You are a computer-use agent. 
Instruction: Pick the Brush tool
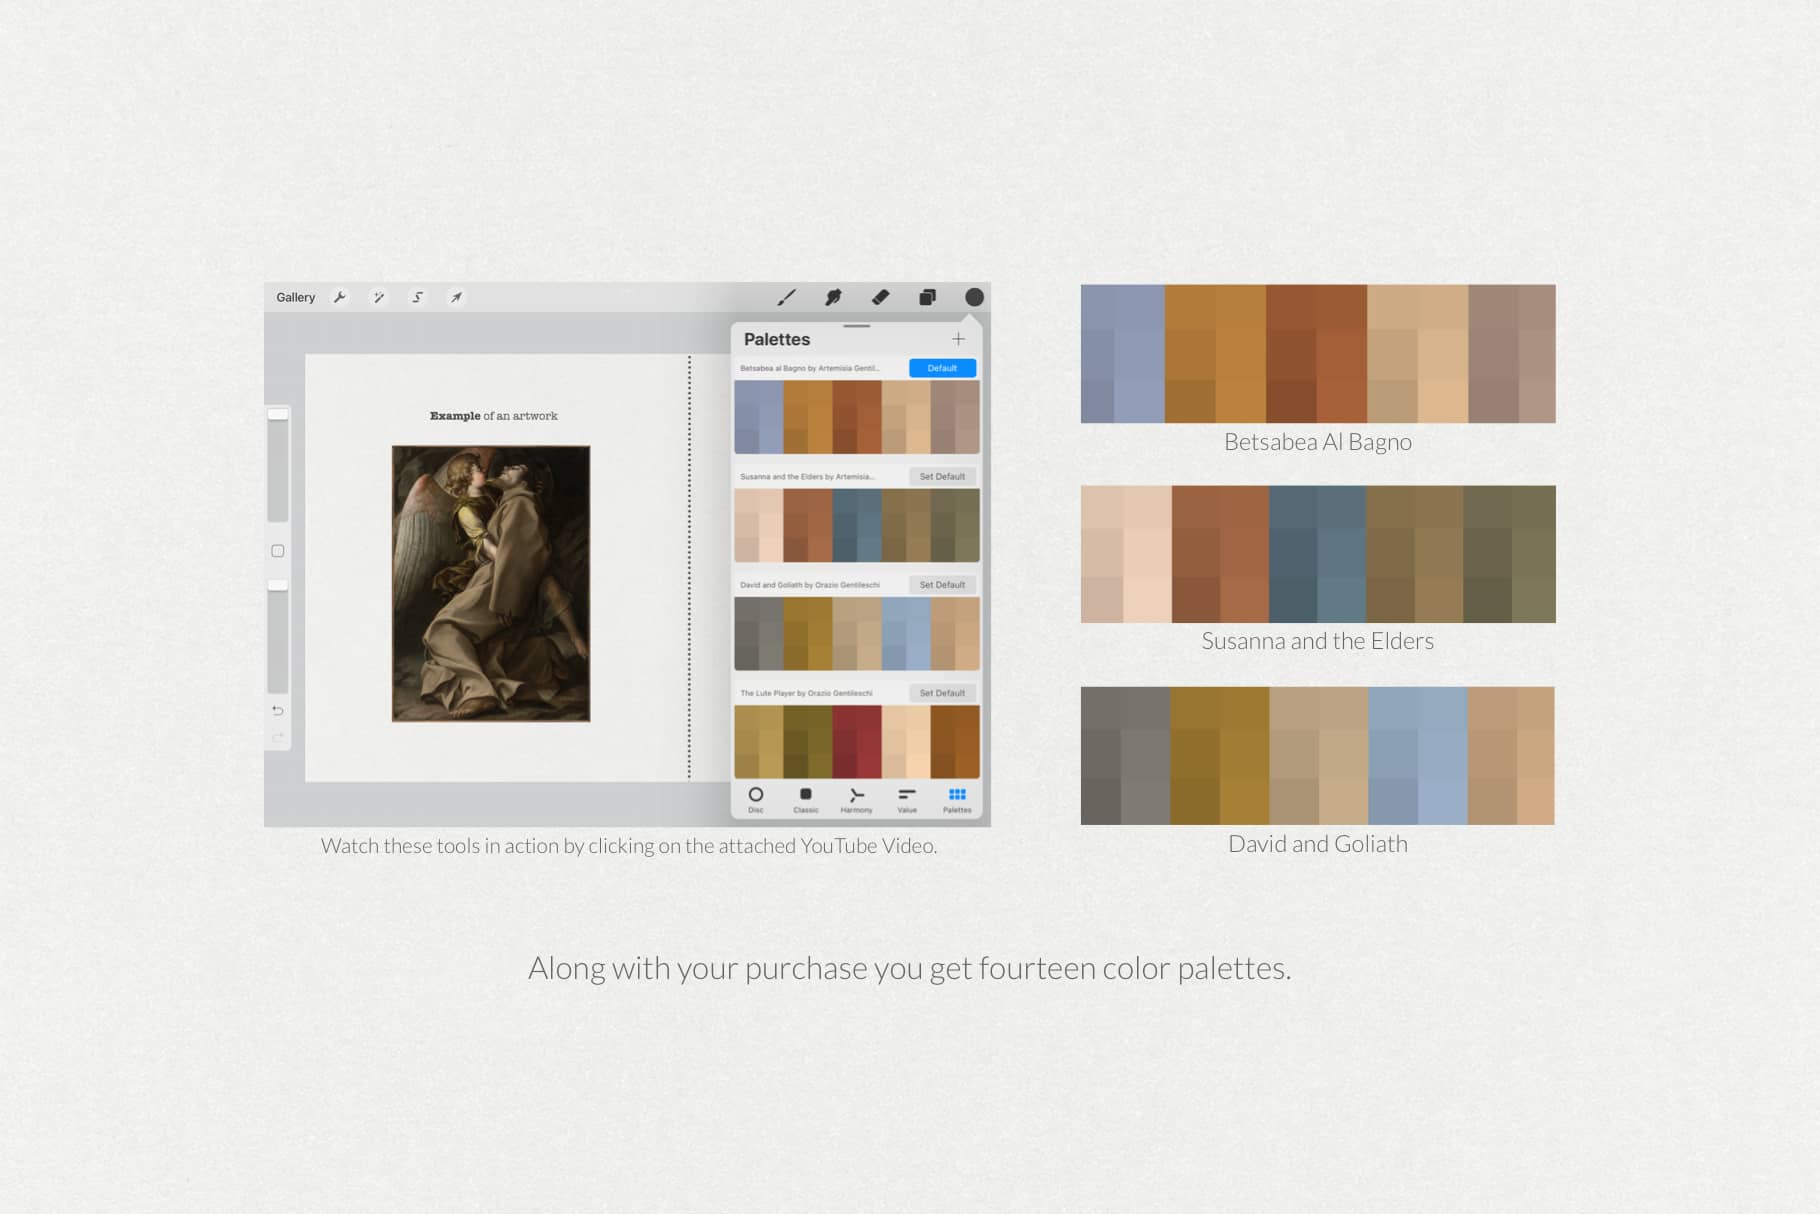click(787, 296)
